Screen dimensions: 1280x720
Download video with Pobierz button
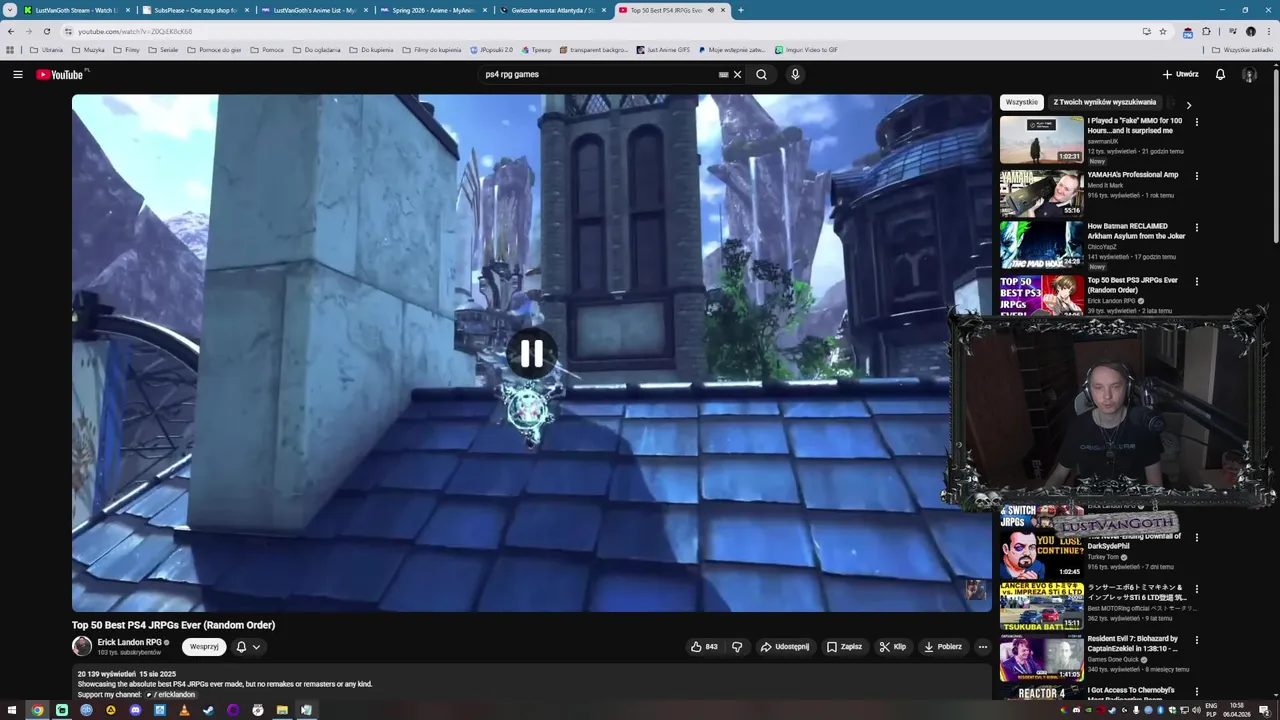click(942, 647)
